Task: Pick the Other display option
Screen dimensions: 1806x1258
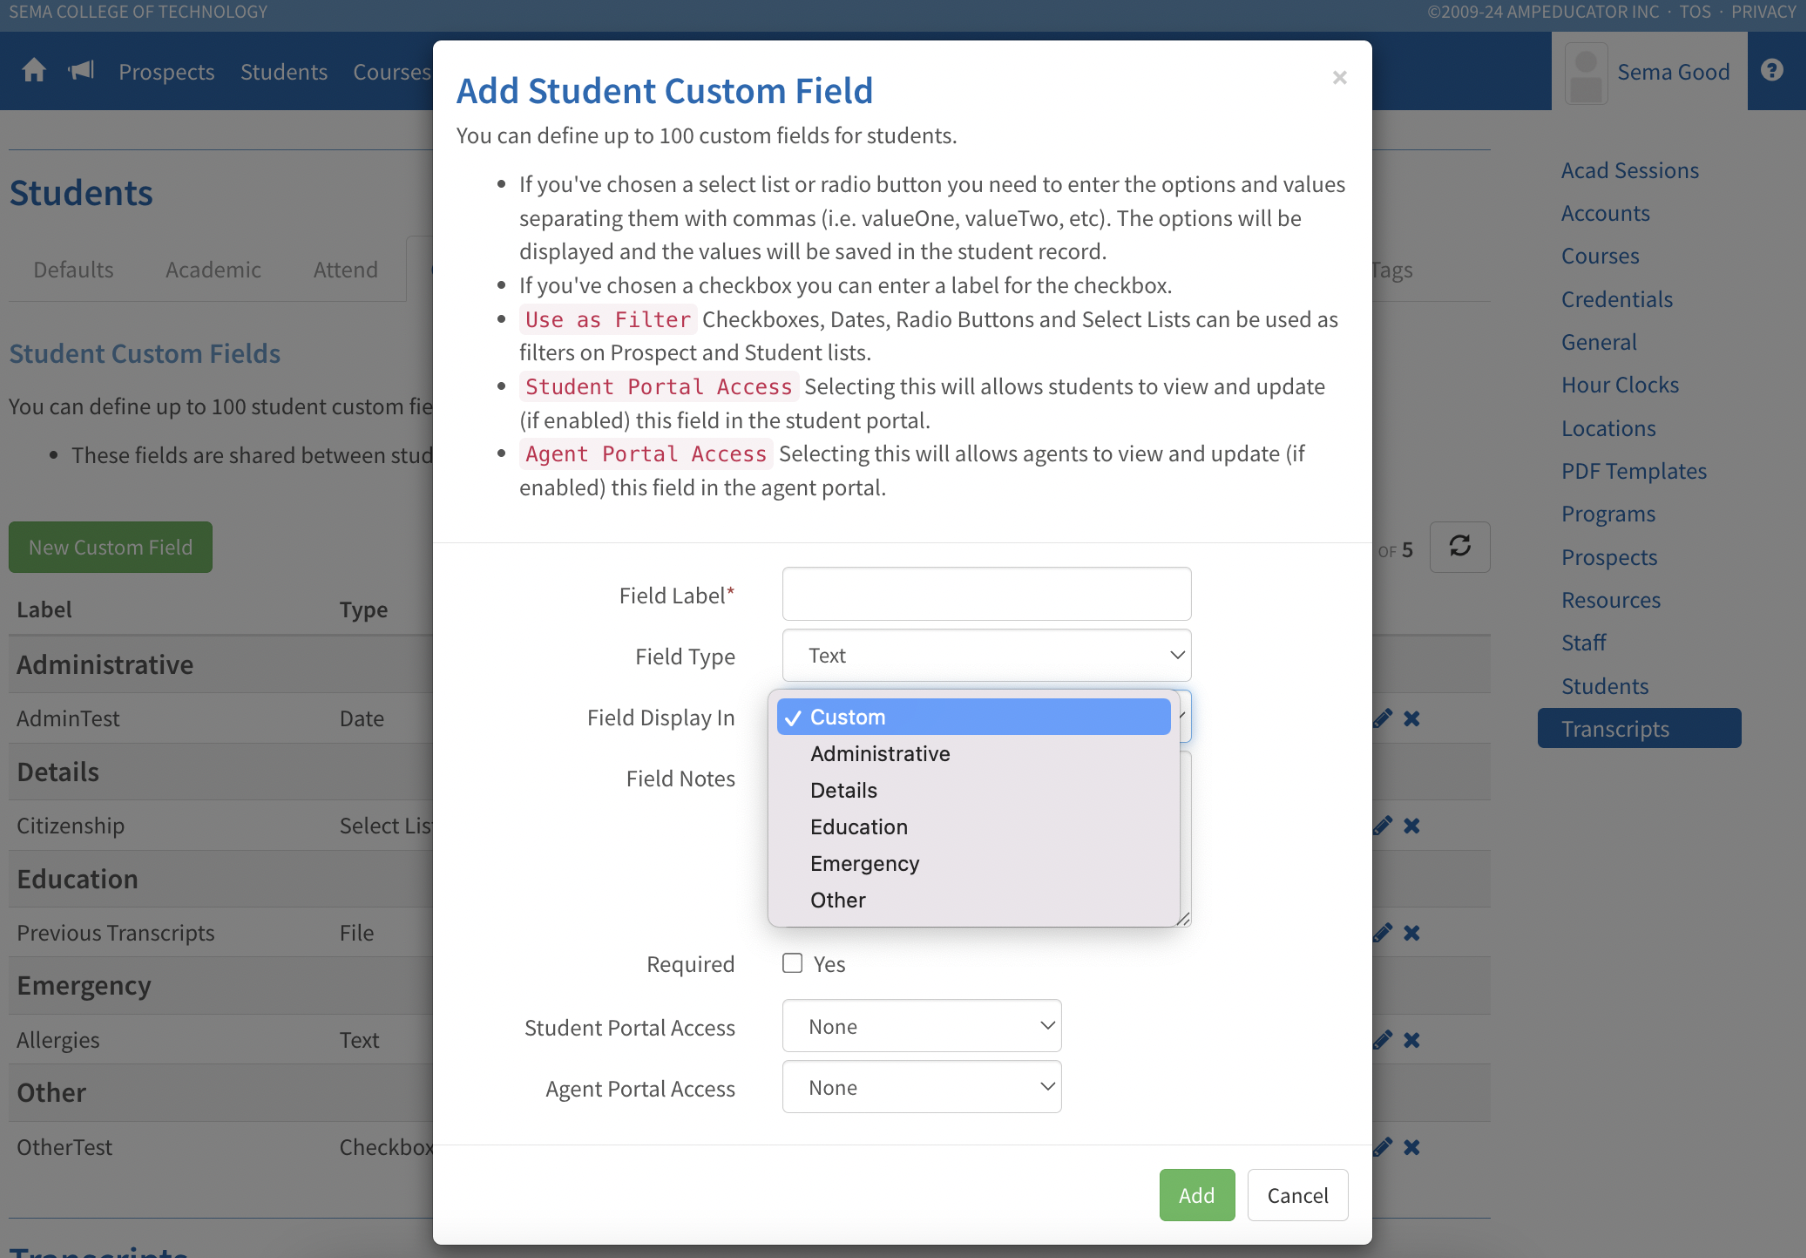Action: click(x=837, y=901)
